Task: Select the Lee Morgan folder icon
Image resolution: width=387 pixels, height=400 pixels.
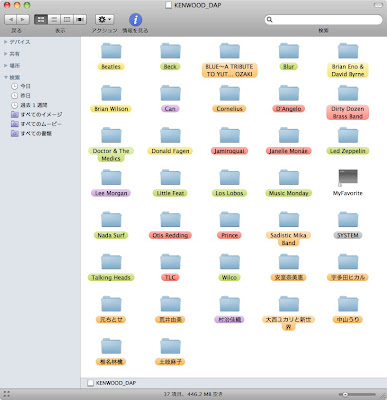Action: [111, 177]
